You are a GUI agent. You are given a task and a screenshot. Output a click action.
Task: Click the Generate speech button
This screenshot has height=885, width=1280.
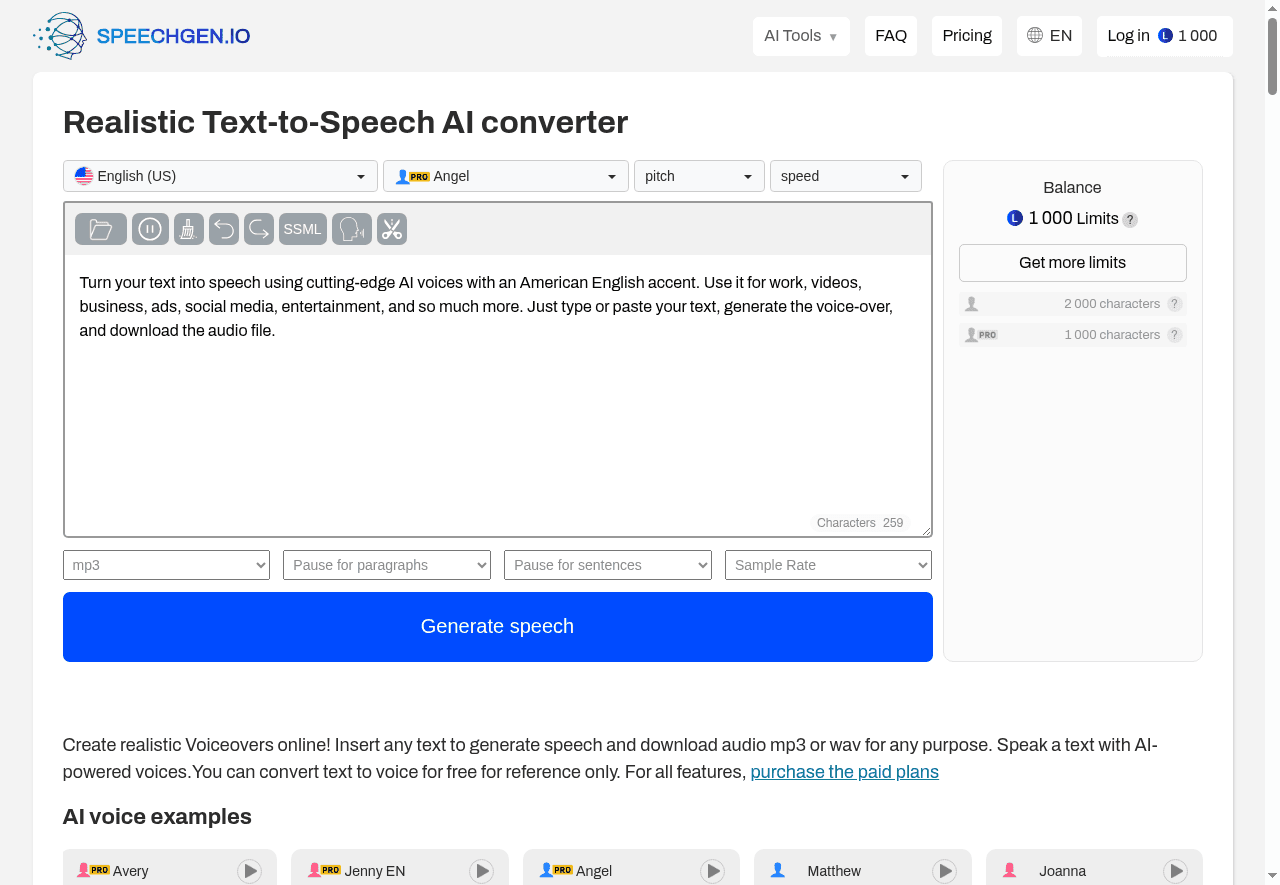click(497, 626)
